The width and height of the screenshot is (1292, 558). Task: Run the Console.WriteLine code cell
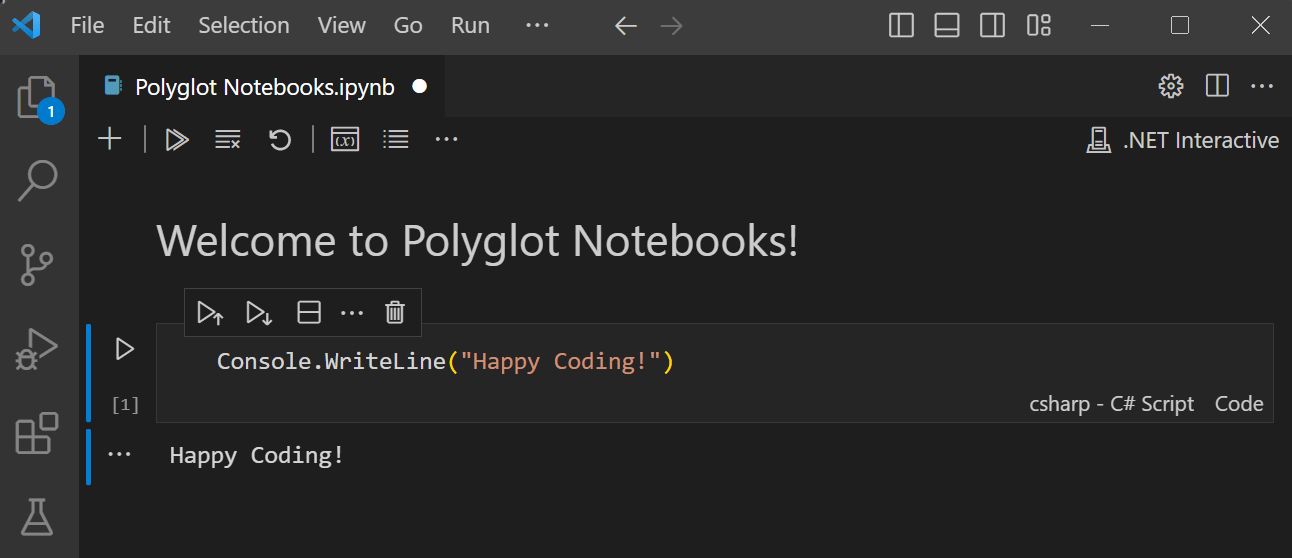click(x=125, y=349)
